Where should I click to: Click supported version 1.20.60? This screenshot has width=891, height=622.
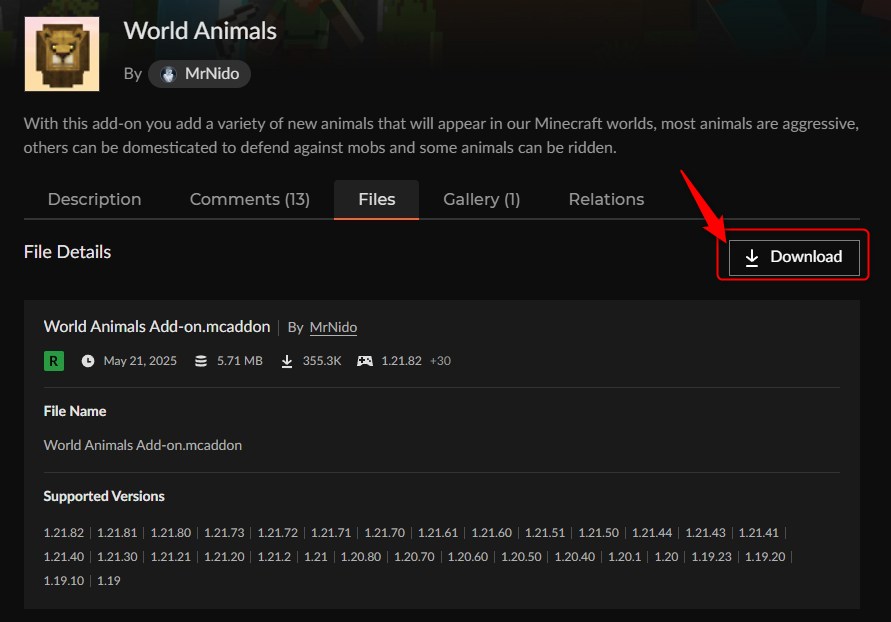pyautogui.click(x=468, y=557)
